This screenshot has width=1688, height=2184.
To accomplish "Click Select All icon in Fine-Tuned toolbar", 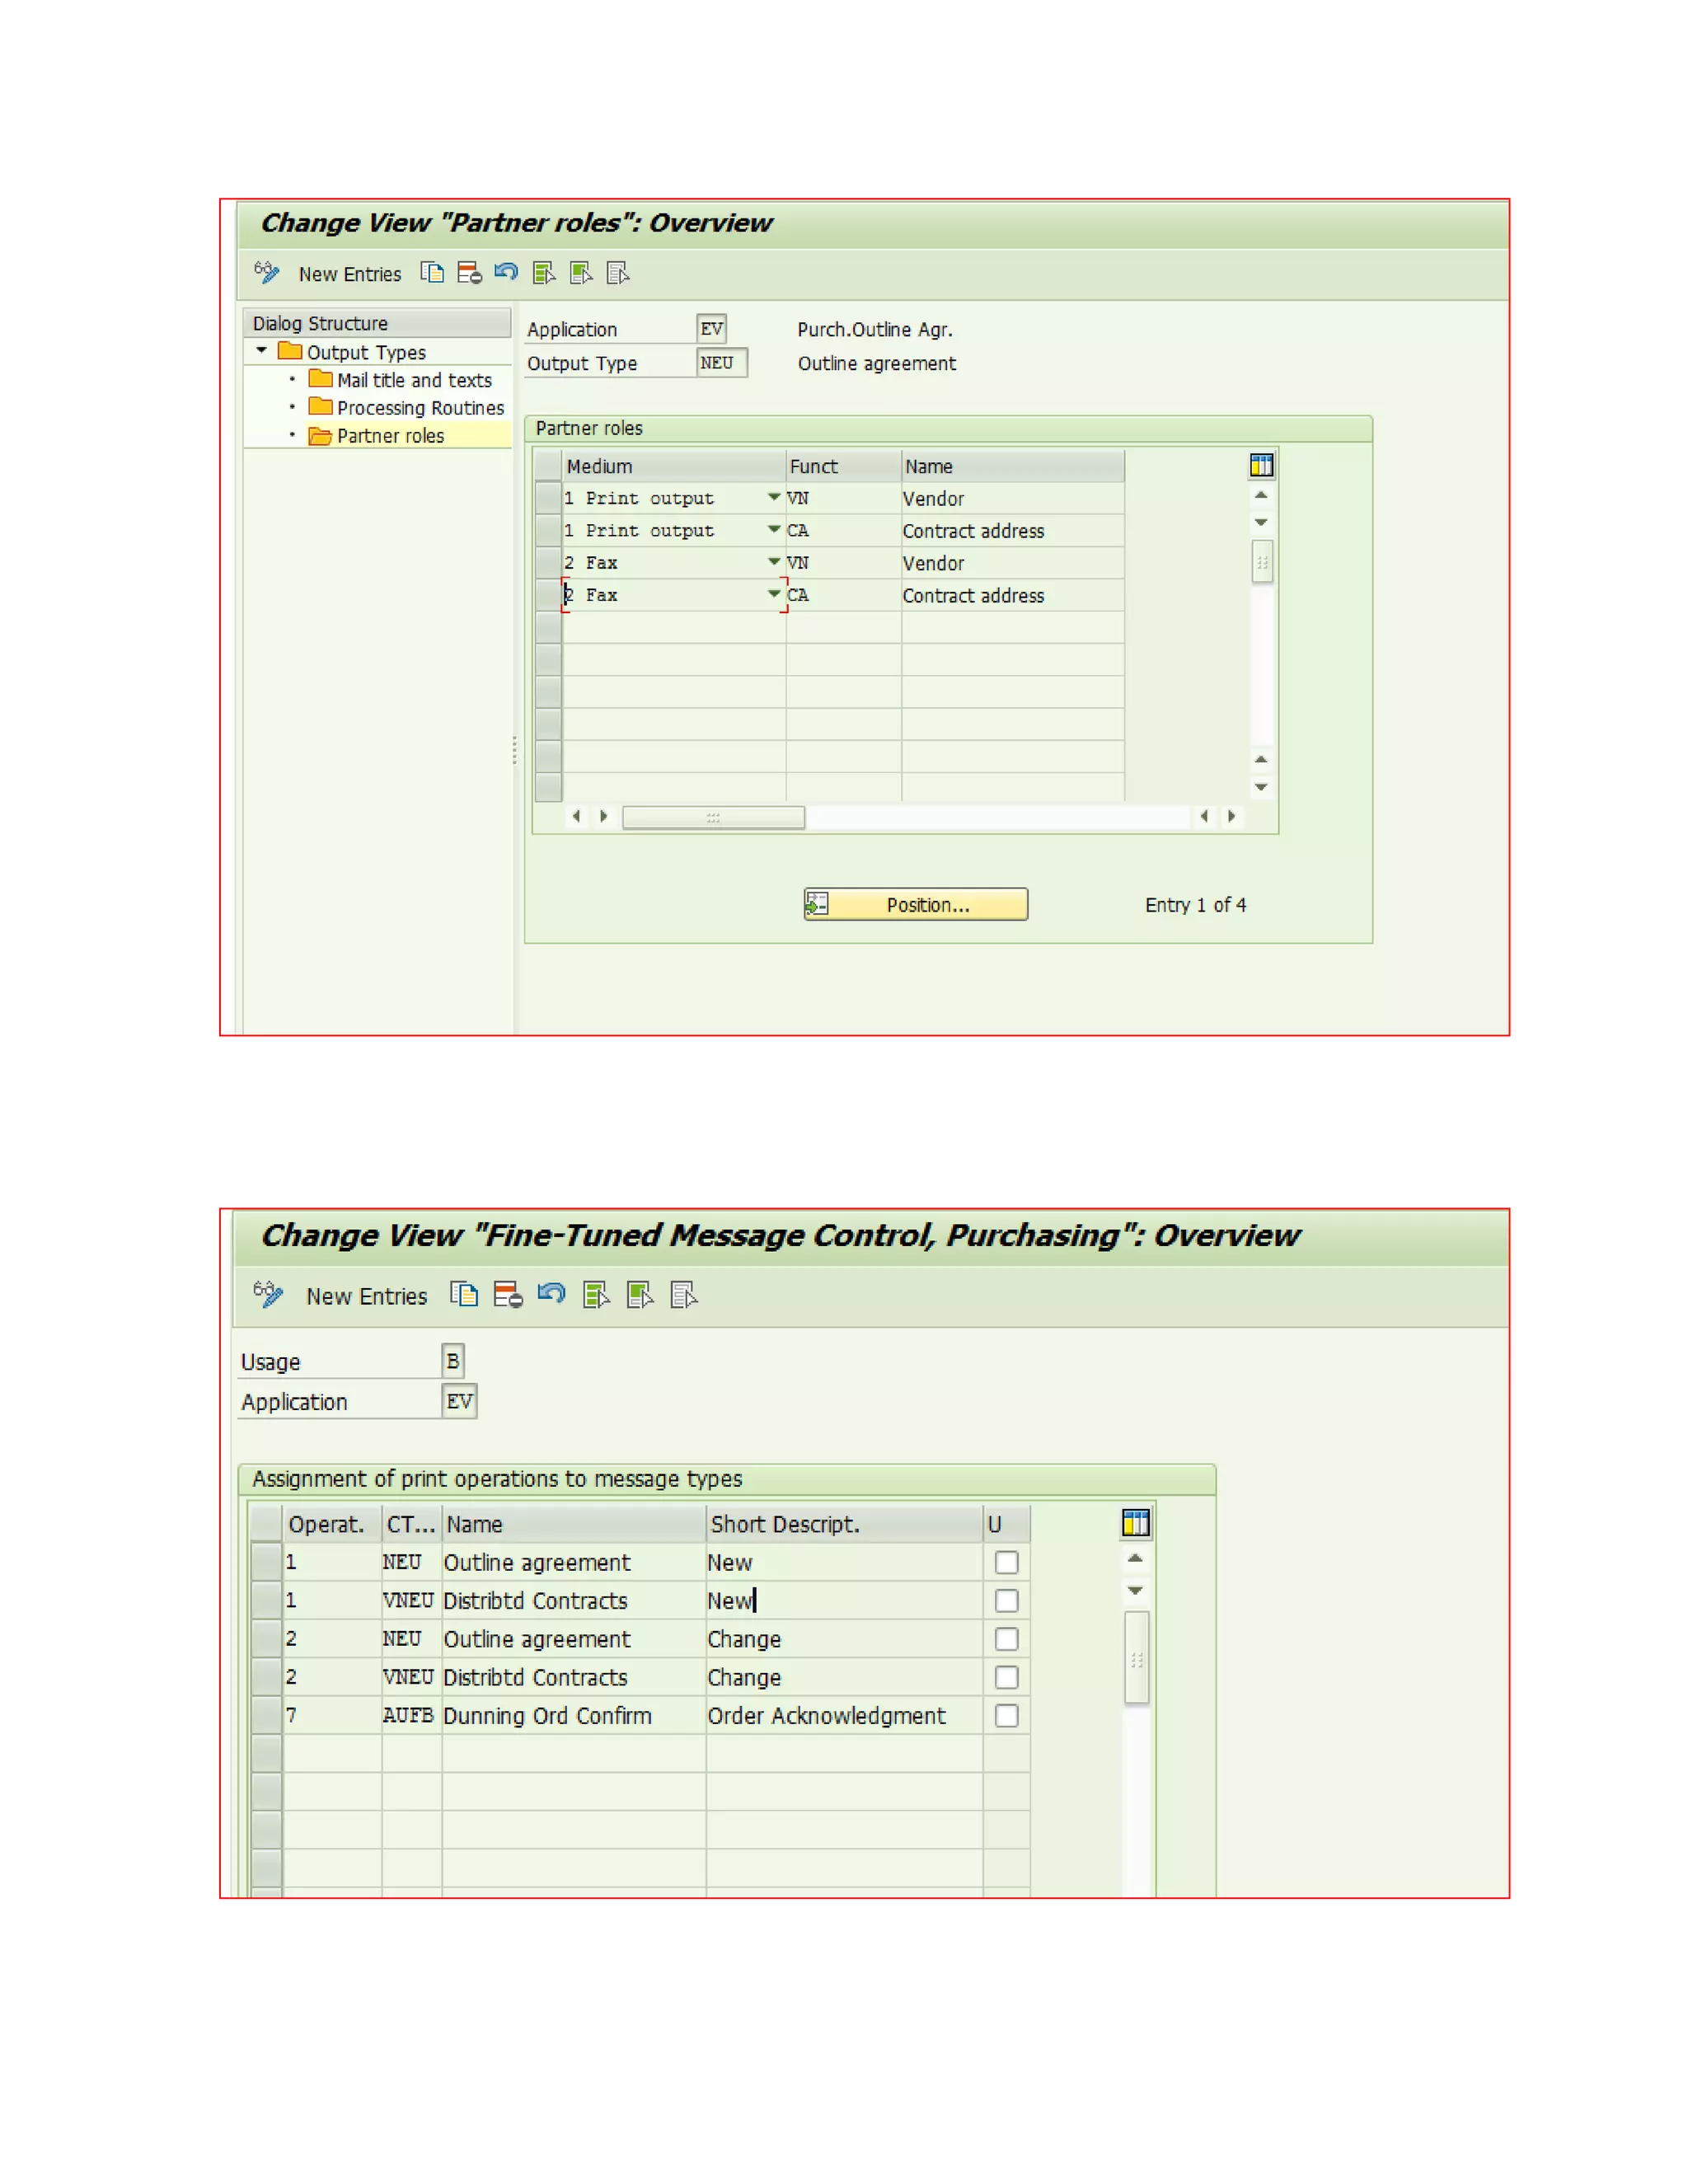I will [x=597, y=1295].
